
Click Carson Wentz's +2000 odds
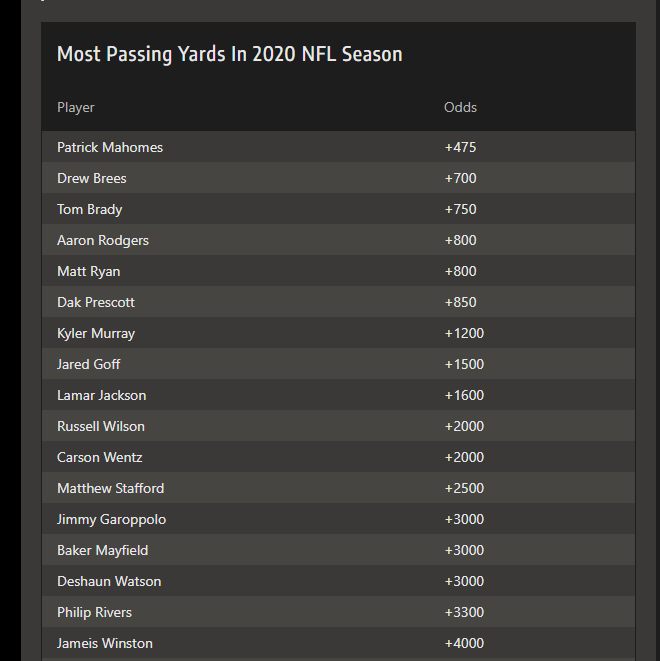click(464, 457)
